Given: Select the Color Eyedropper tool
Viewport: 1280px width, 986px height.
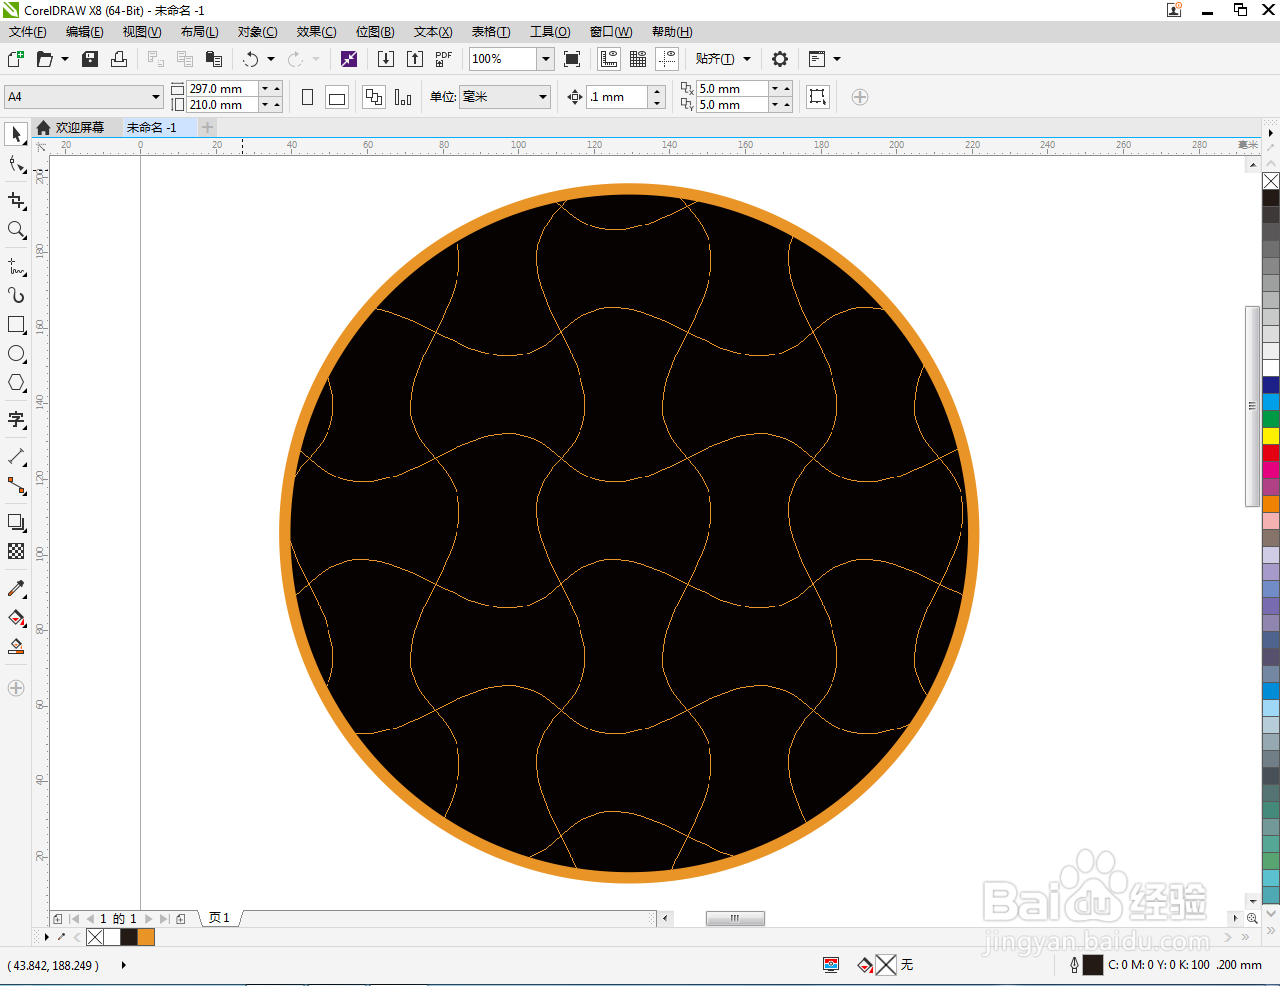Looking at the screenshot, I should click(x=16, y=588).
